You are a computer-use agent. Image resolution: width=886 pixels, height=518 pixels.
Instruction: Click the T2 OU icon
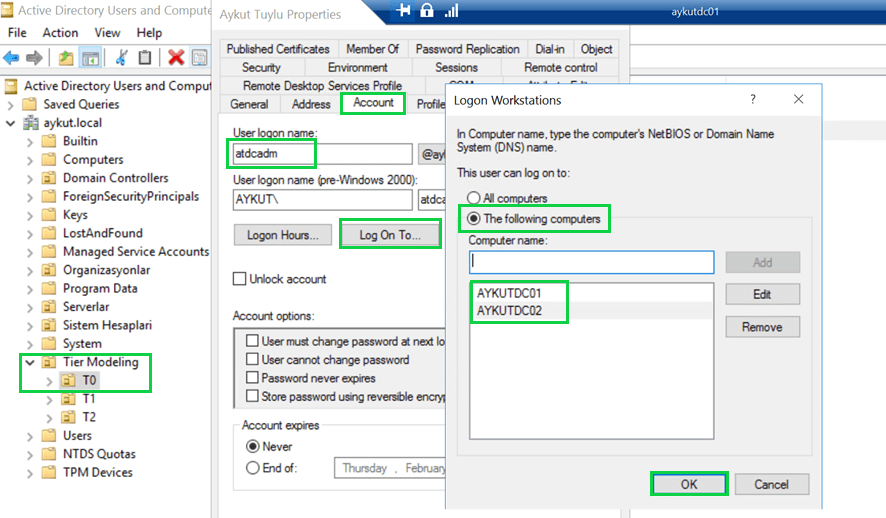[x=68, y=417]
